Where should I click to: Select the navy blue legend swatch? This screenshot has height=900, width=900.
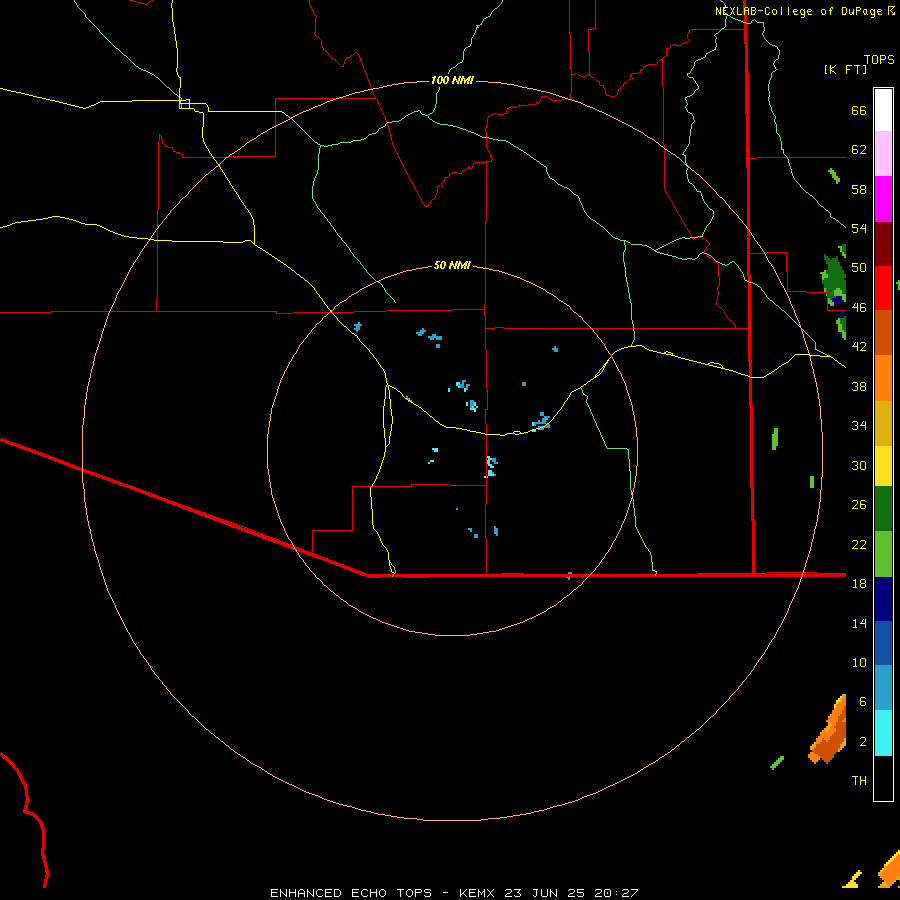point(883,599)
